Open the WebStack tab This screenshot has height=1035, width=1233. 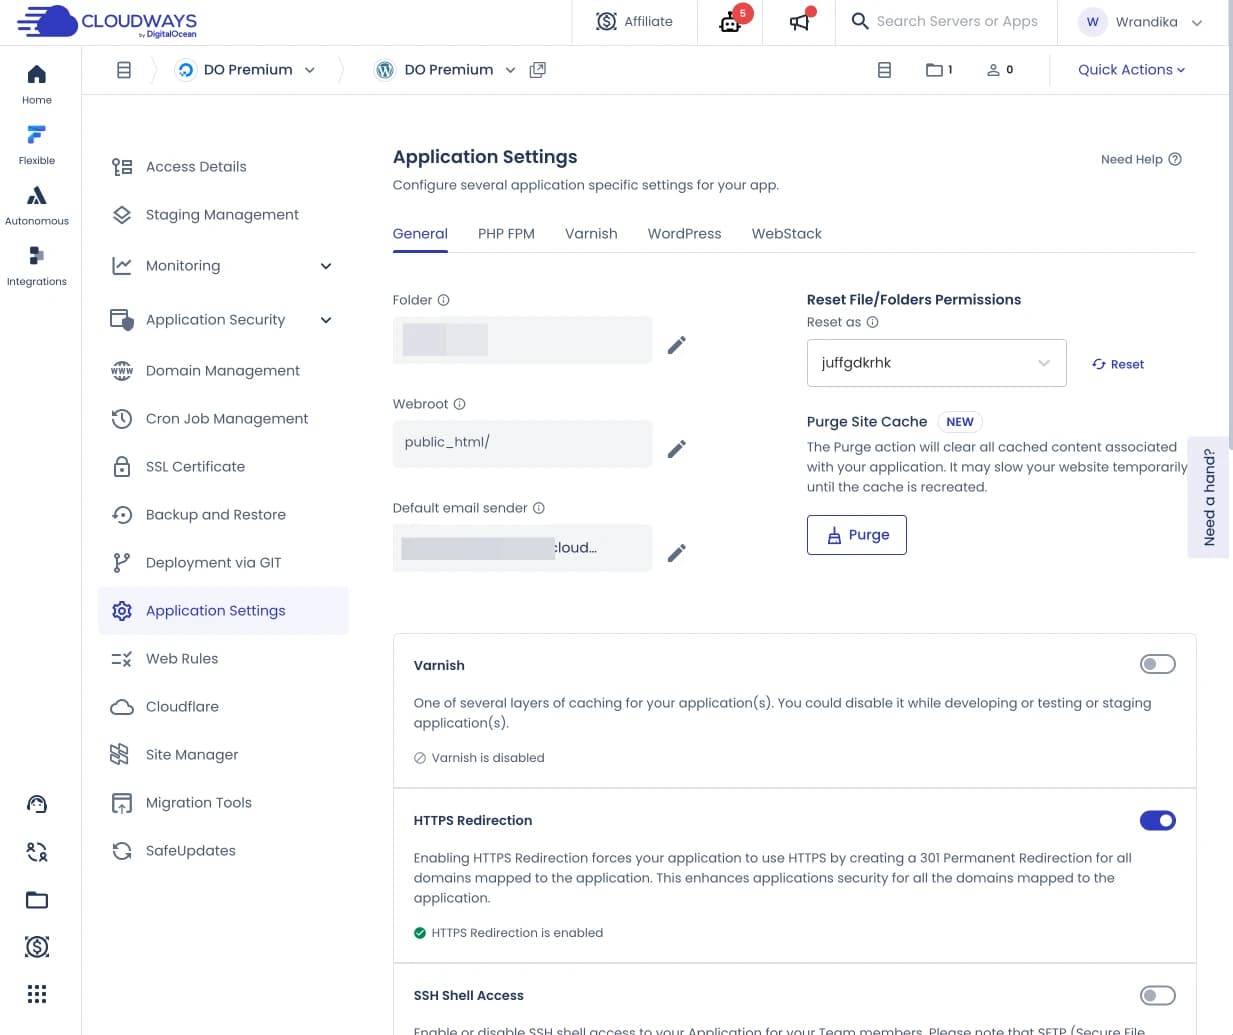click(x=786, y=234)
